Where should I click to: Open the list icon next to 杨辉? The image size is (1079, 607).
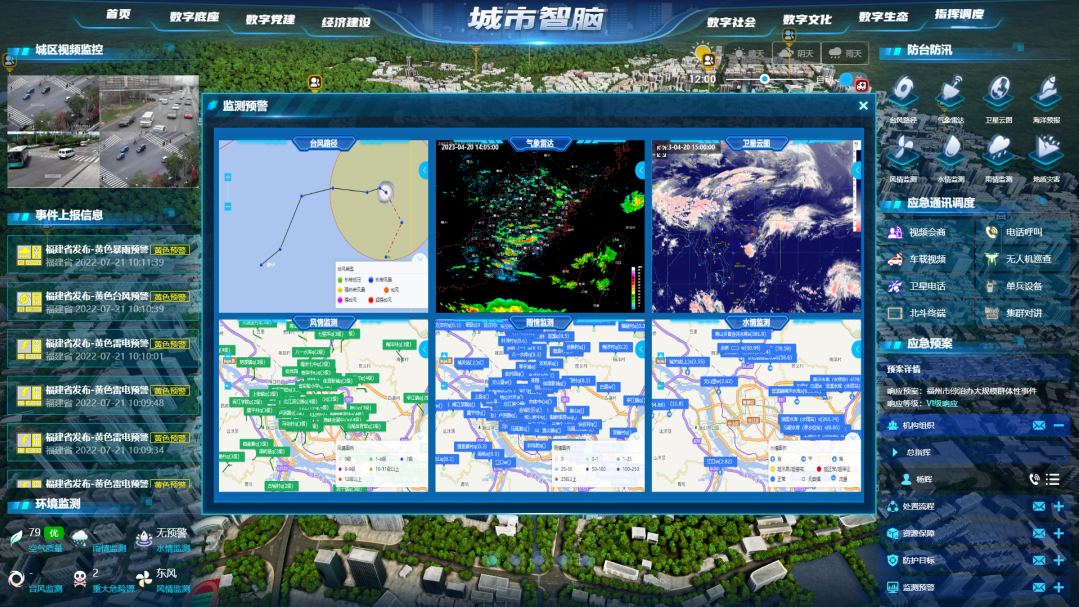(x=1053, y=479)
